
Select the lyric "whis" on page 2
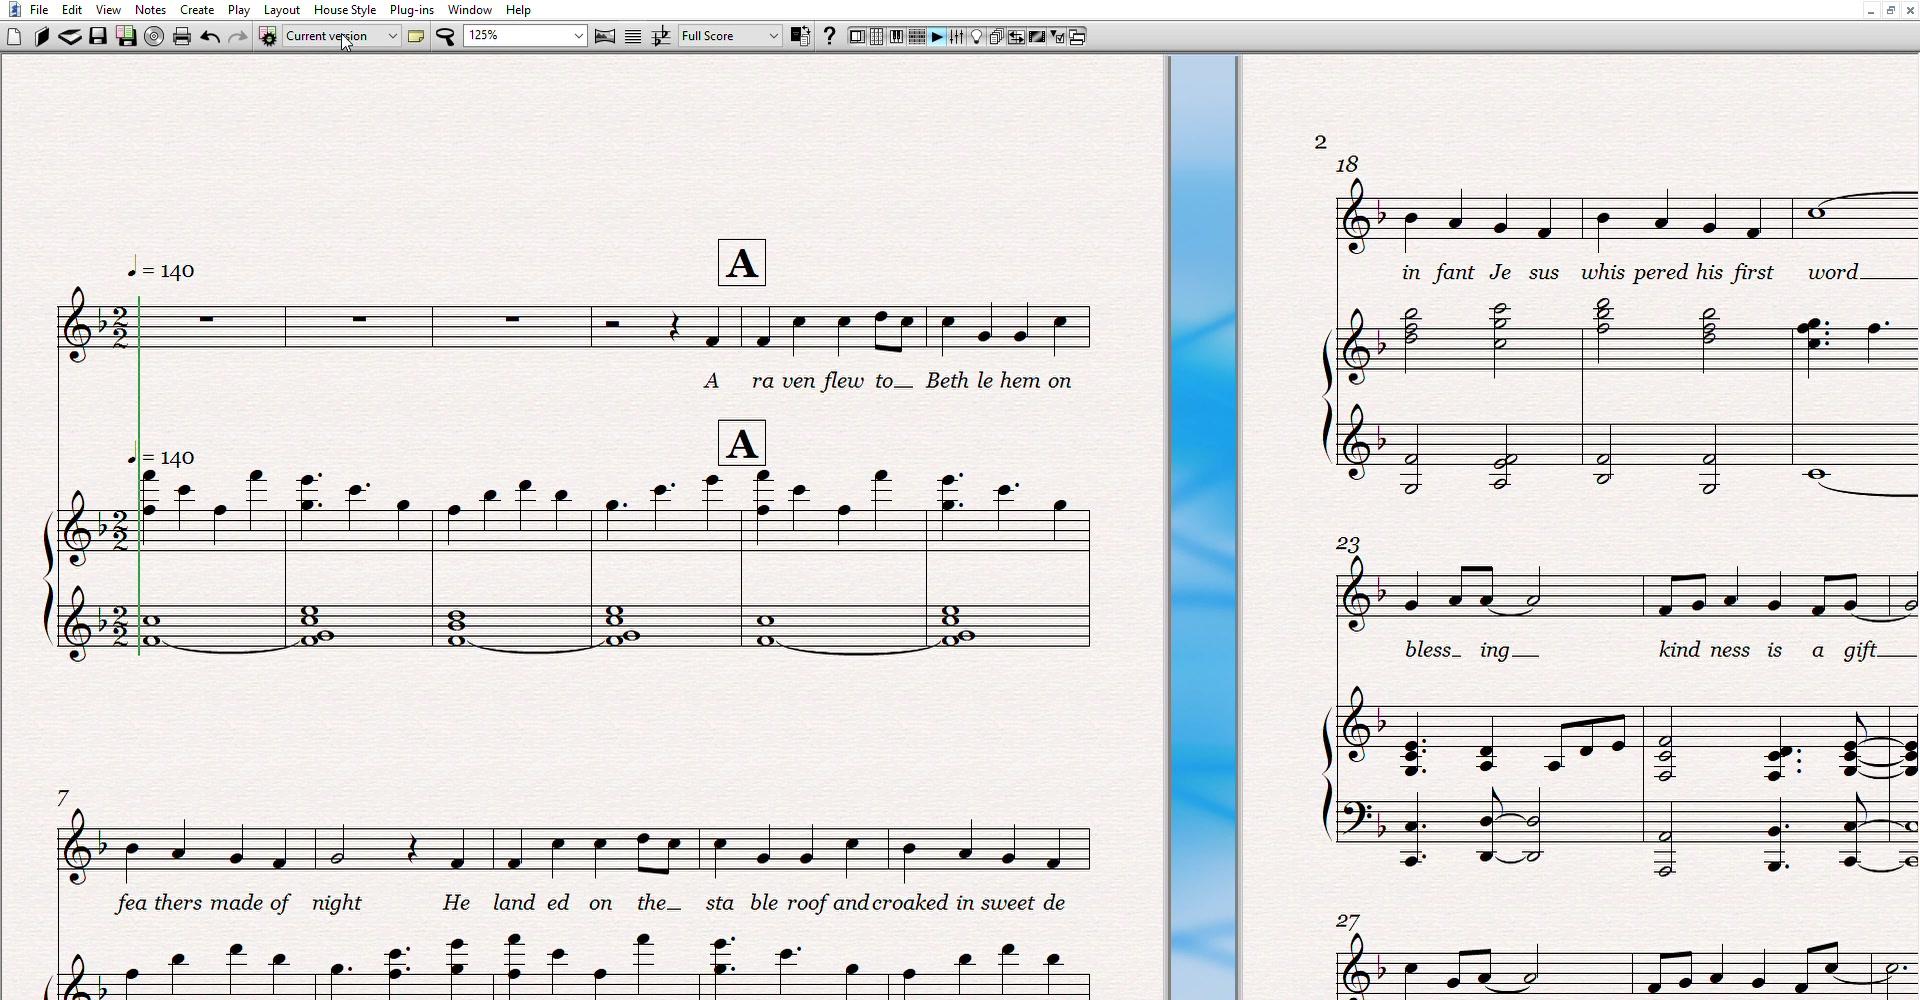click(x=1603, y=273)
